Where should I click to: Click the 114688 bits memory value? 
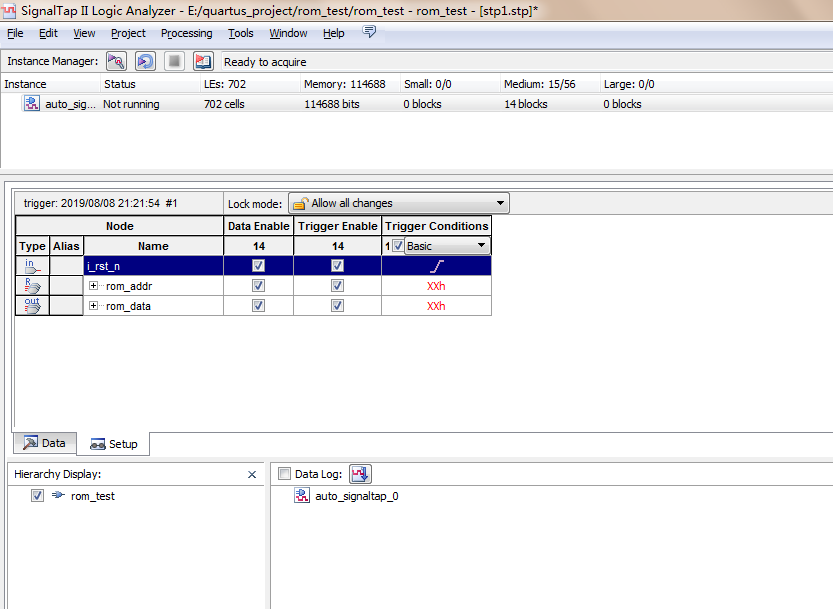(332, 104)
